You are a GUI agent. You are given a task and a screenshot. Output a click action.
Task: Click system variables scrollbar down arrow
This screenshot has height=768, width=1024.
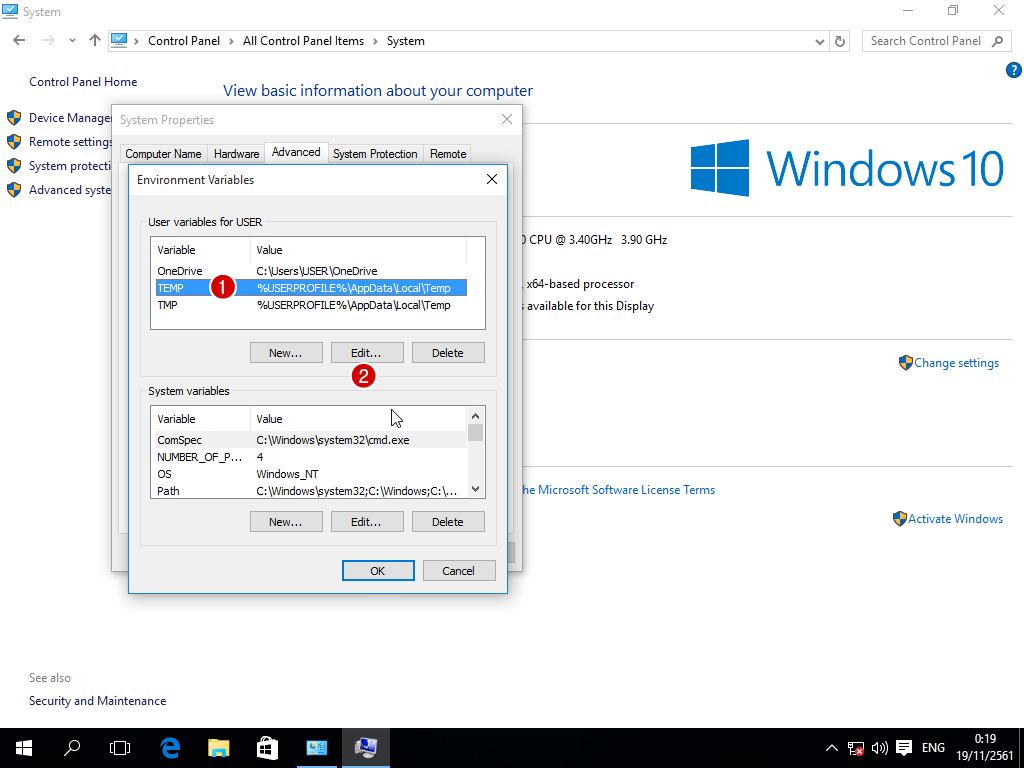(x=475, y=489)
